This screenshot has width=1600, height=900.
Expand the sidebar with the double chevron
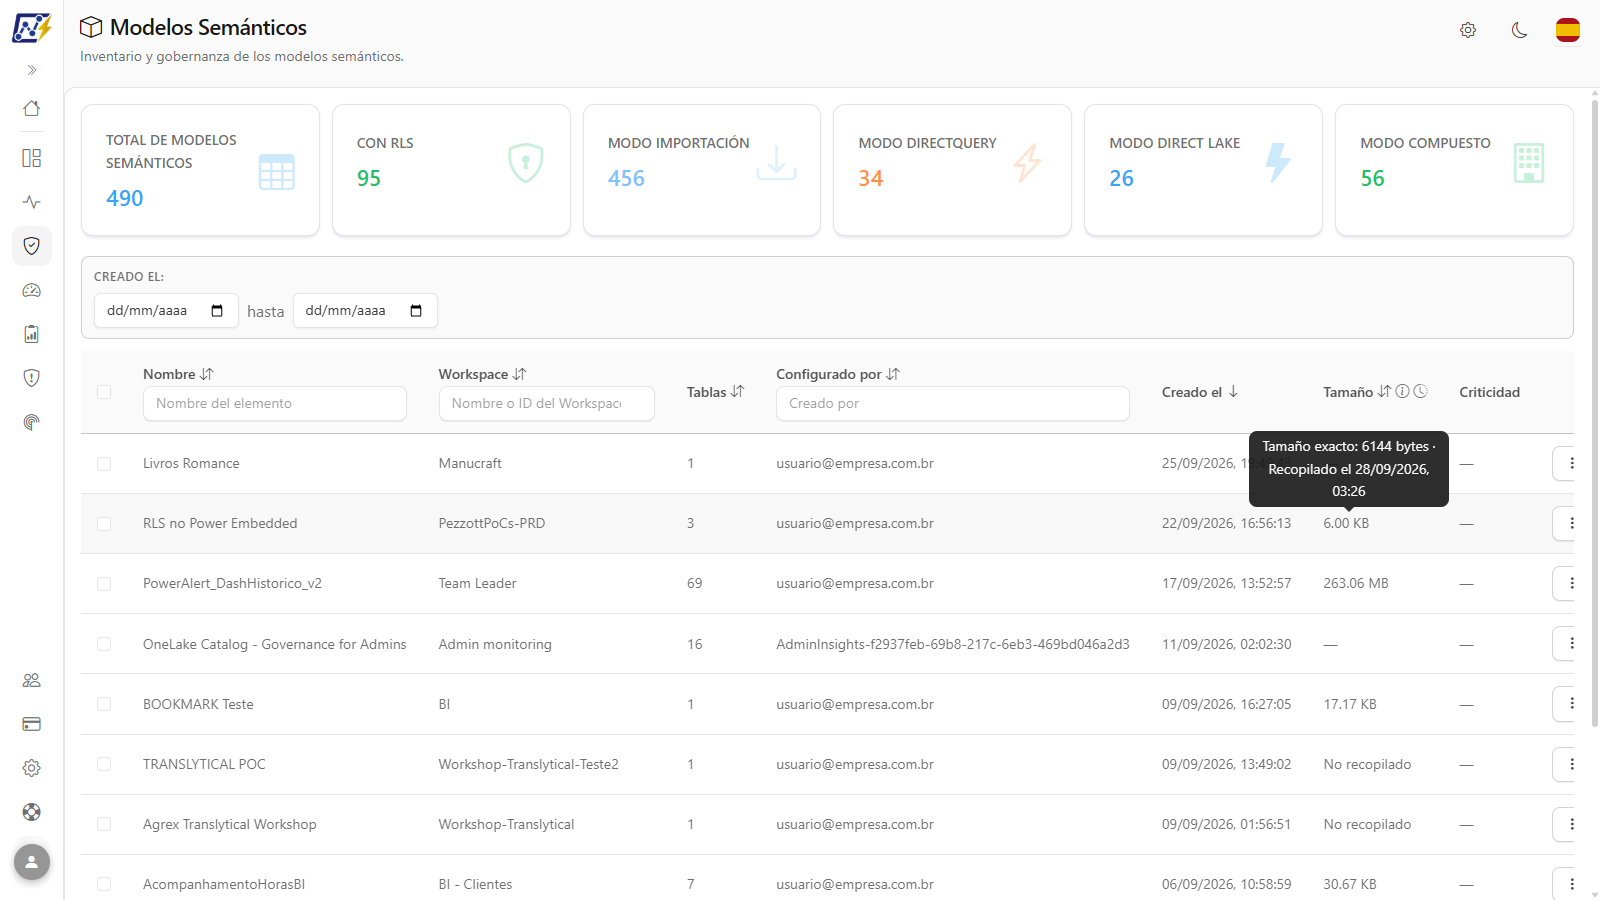tap(32, 70)
